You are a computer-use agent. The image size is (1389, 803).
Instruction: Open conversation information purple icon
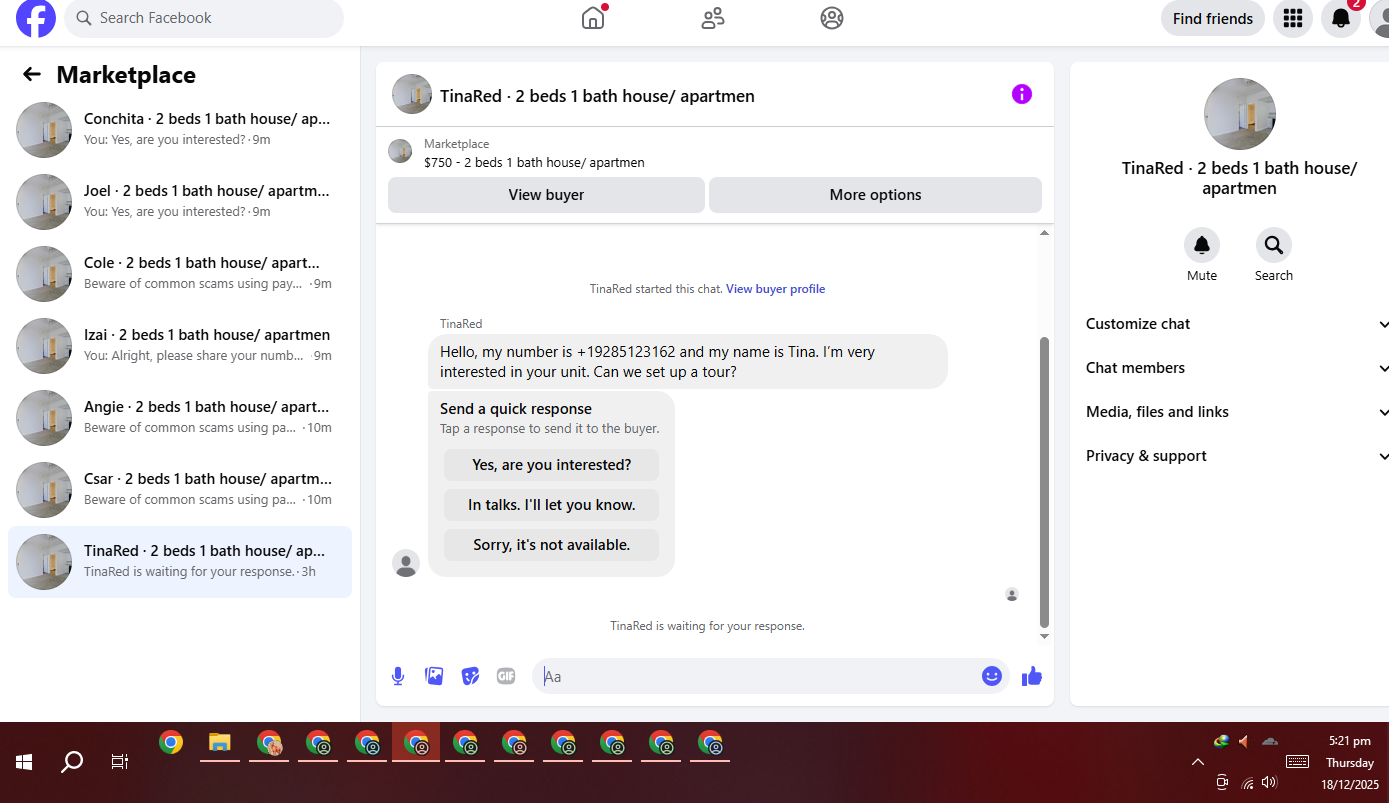[1021, 94]
